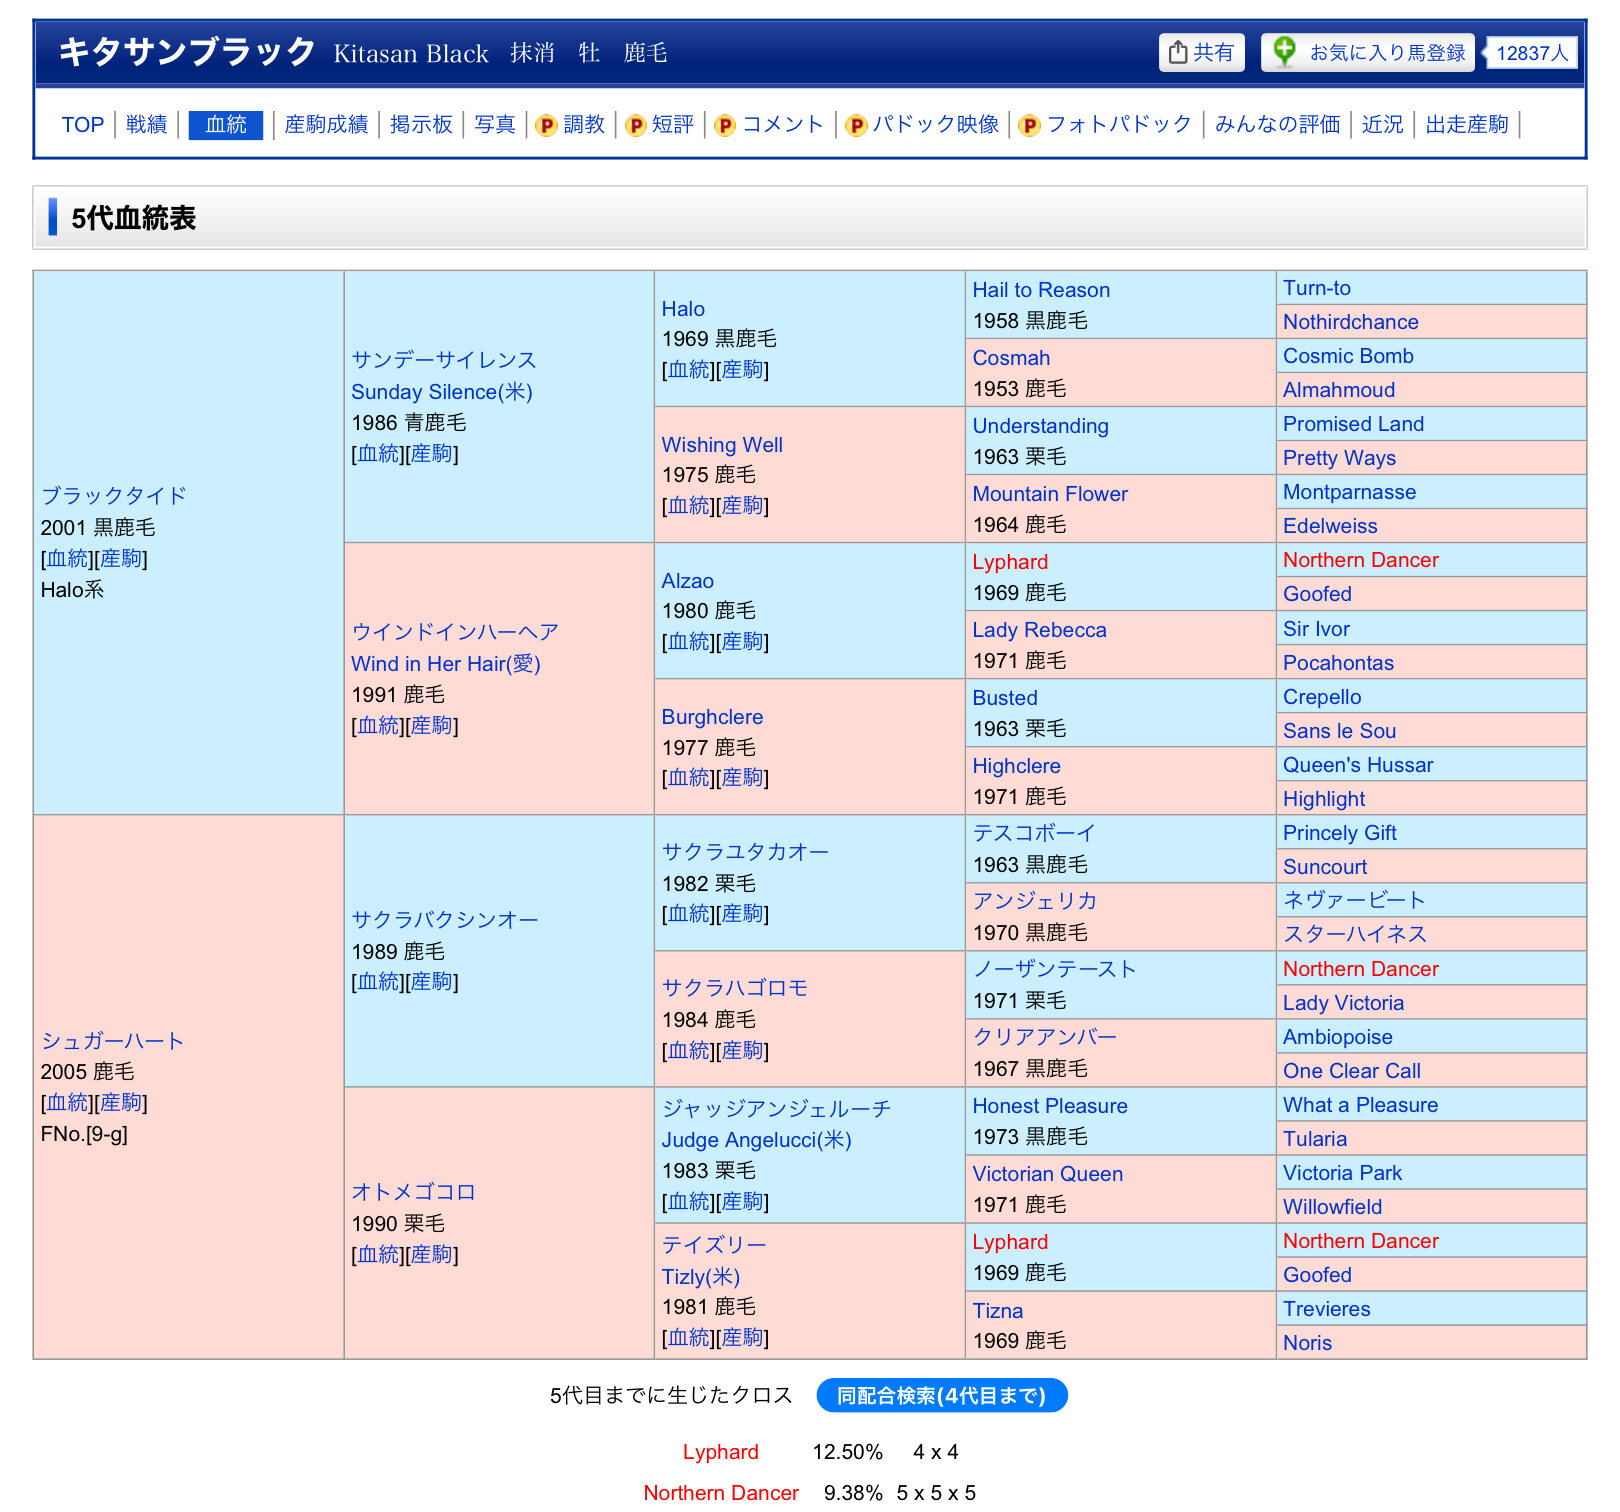Open the 出走産駒 tab
The height and width of the screenshot is (1512, 1620).
[x=1467, y=124]
